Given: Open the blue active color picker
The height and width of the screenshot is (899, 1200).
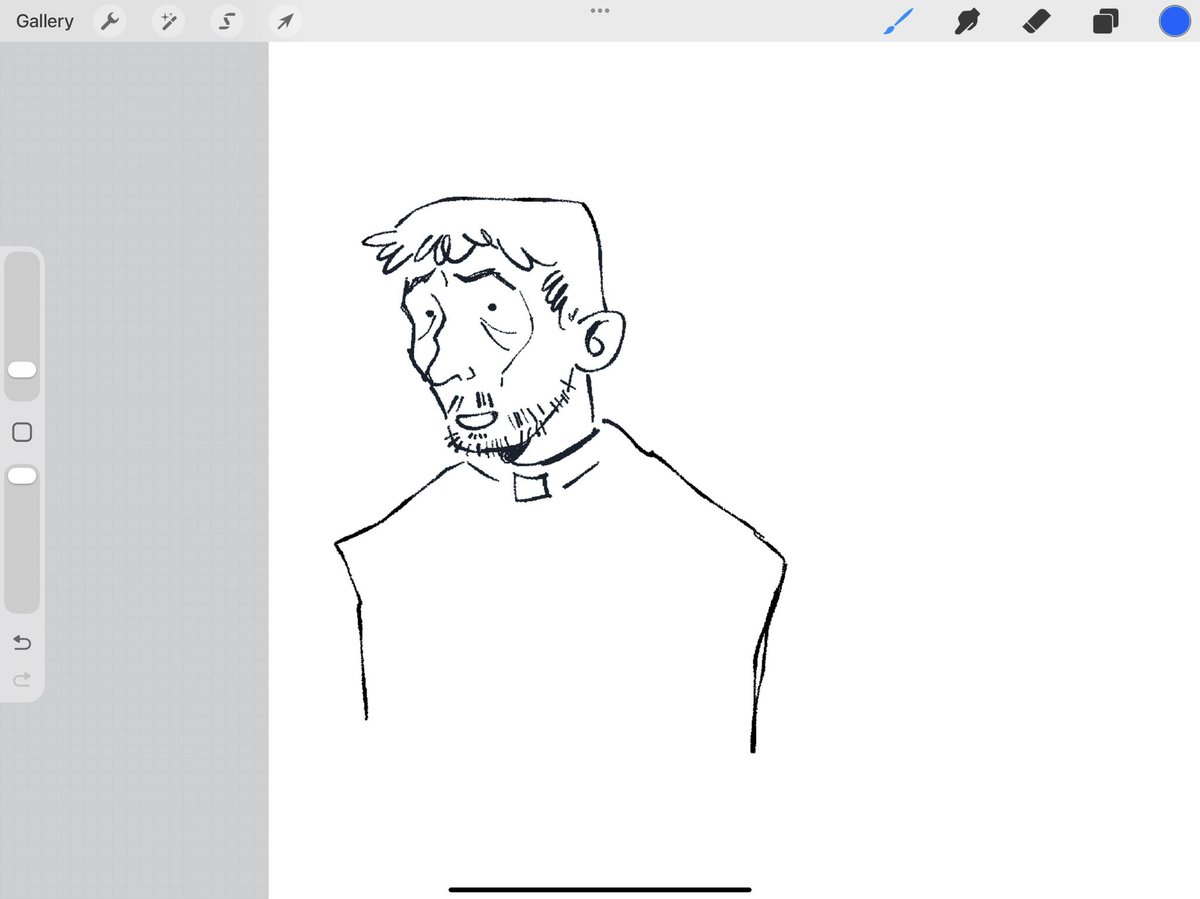Looking at the screenshot, I should (x=1175, y=21).
